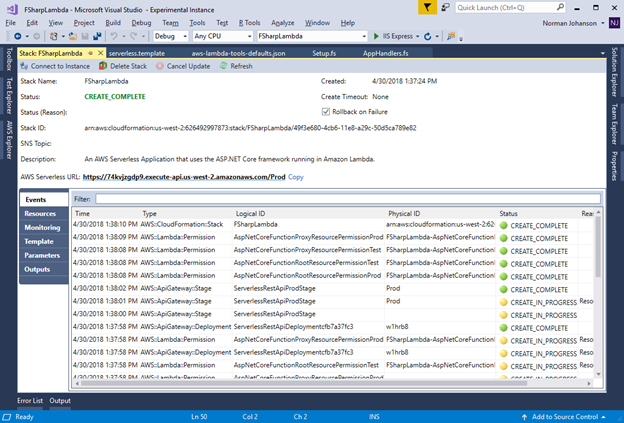Screen dimensions: 624x423
Task: Click the yellow notifications filter flag icon
Action: [x=427, y=7]
